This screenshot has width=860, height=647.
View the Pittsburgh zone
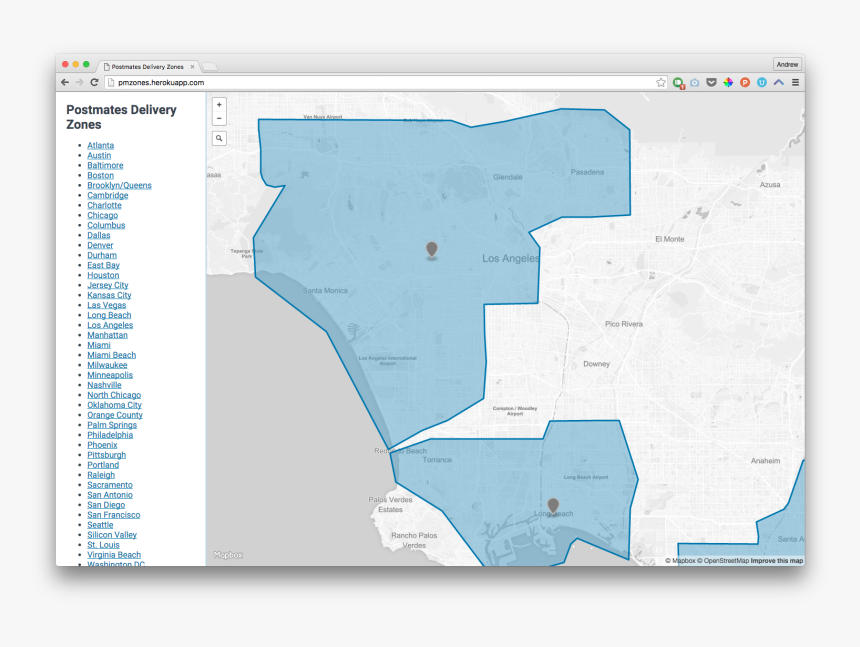[x=107, y=455]
